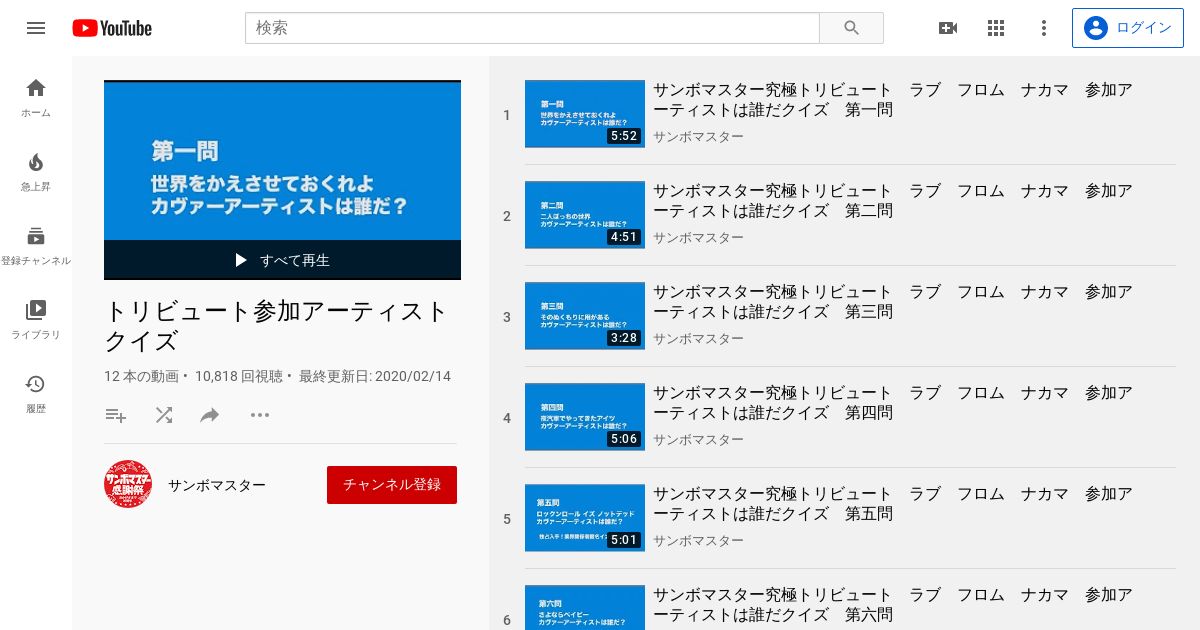Image resolution: width=1200 pixels, height=630 pixels.
Task: Open video title ending 第六問
Action: (x=893, y=605)
